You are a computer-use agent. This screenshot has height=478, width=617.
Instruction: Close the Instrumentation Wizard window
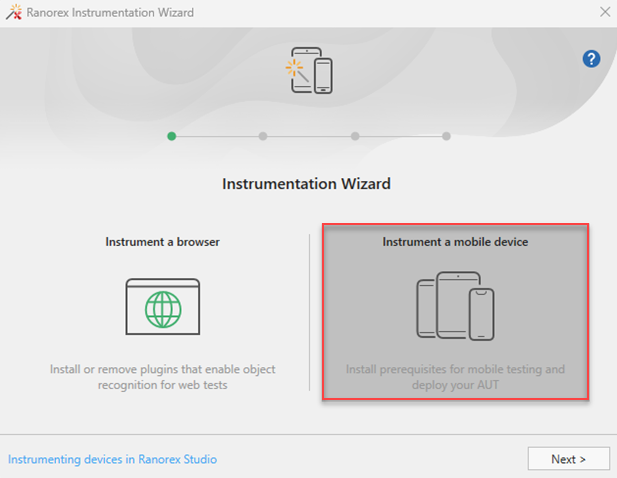(x=605, y=12)
